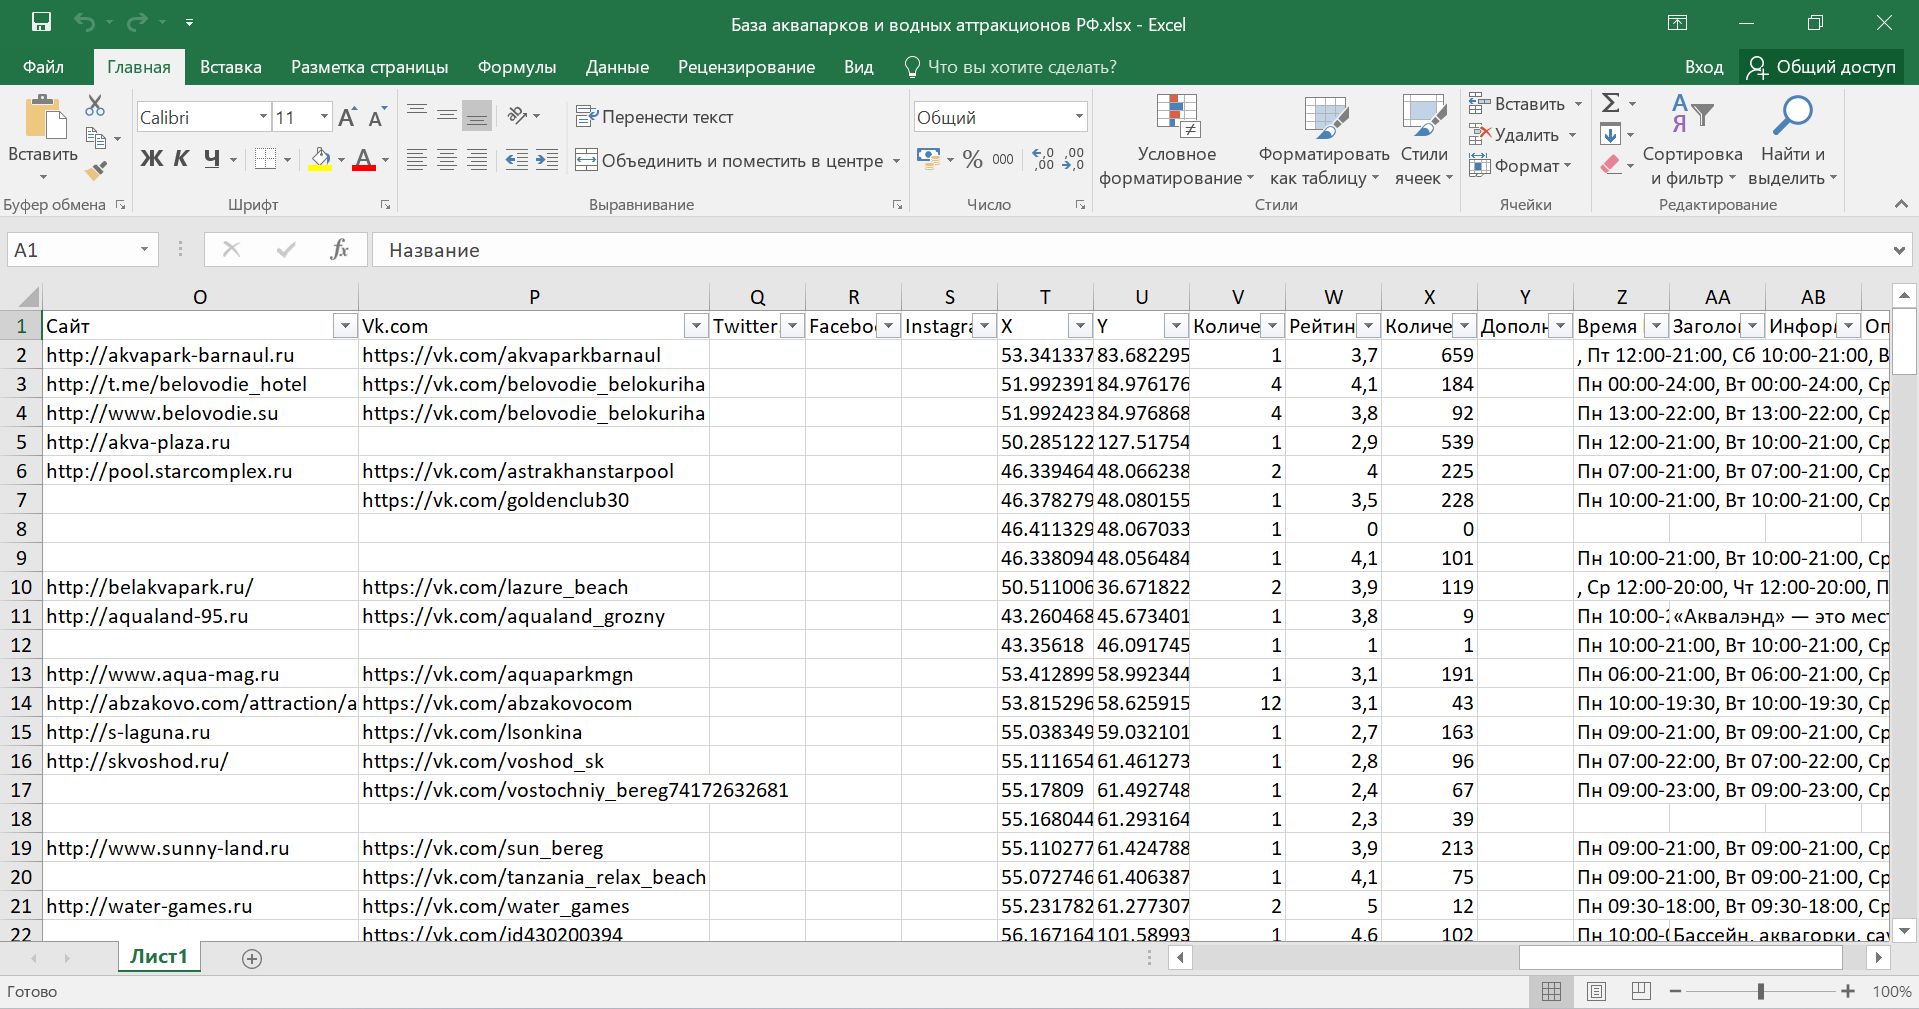
Task: Open the Calibri font name dropdown
Action: pos(263,117)
